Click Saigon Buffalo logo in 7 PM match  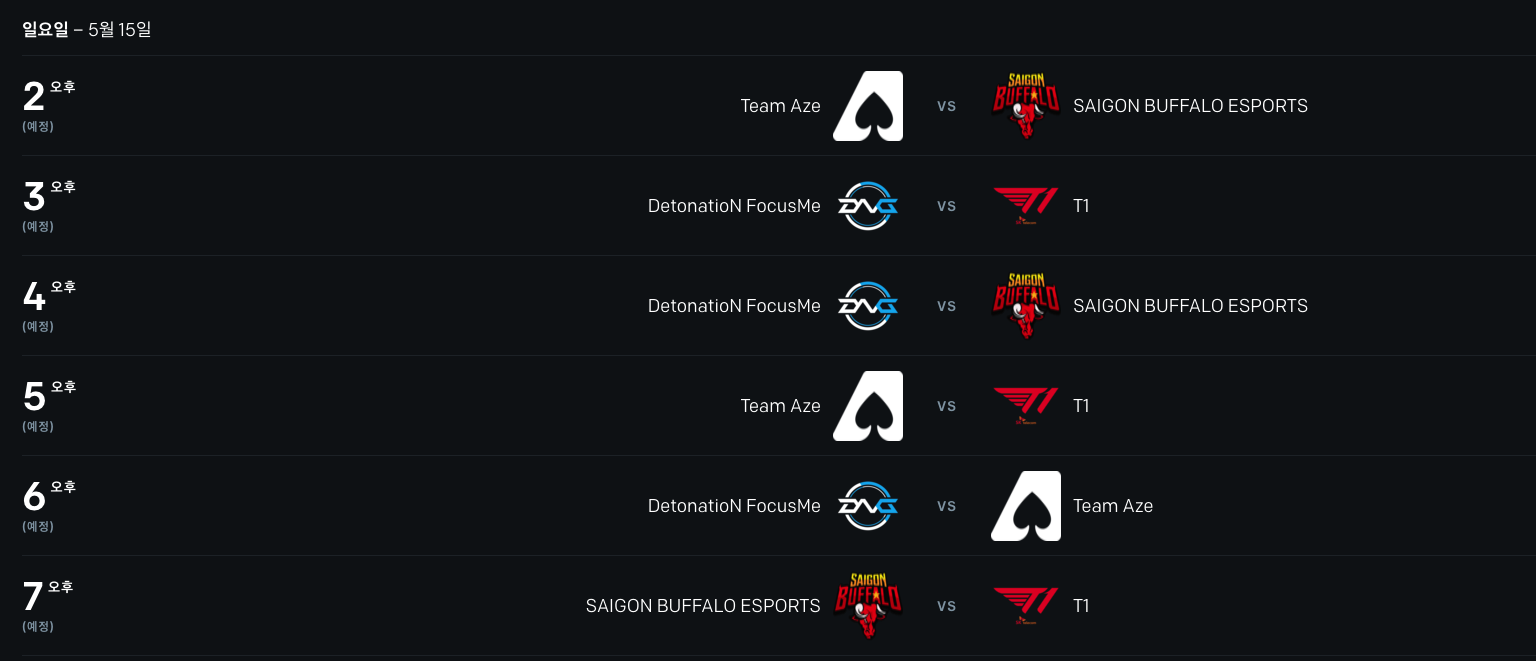(x=868, y=606)
